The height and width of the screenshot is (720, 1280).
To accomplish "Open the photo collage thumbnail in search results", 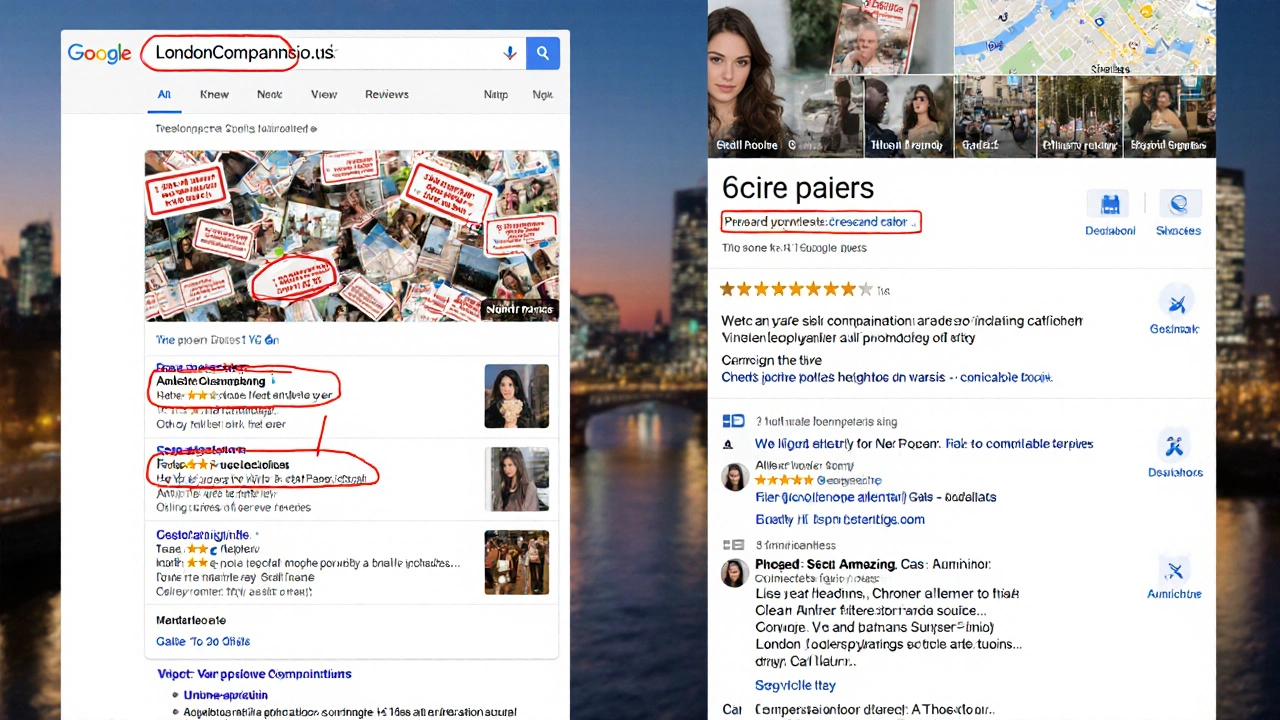I will click(x=352, y=235).
